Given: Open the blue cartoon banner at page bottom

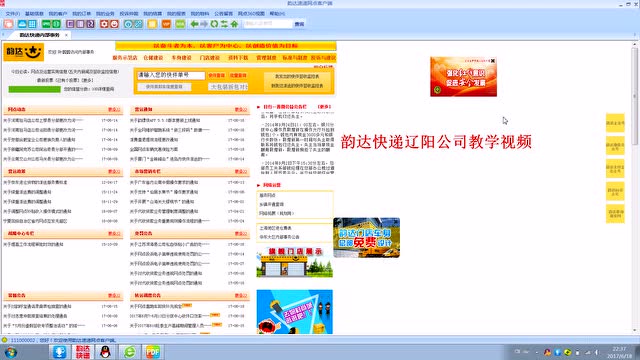Looking at the screenshot, I should [295, 312].
